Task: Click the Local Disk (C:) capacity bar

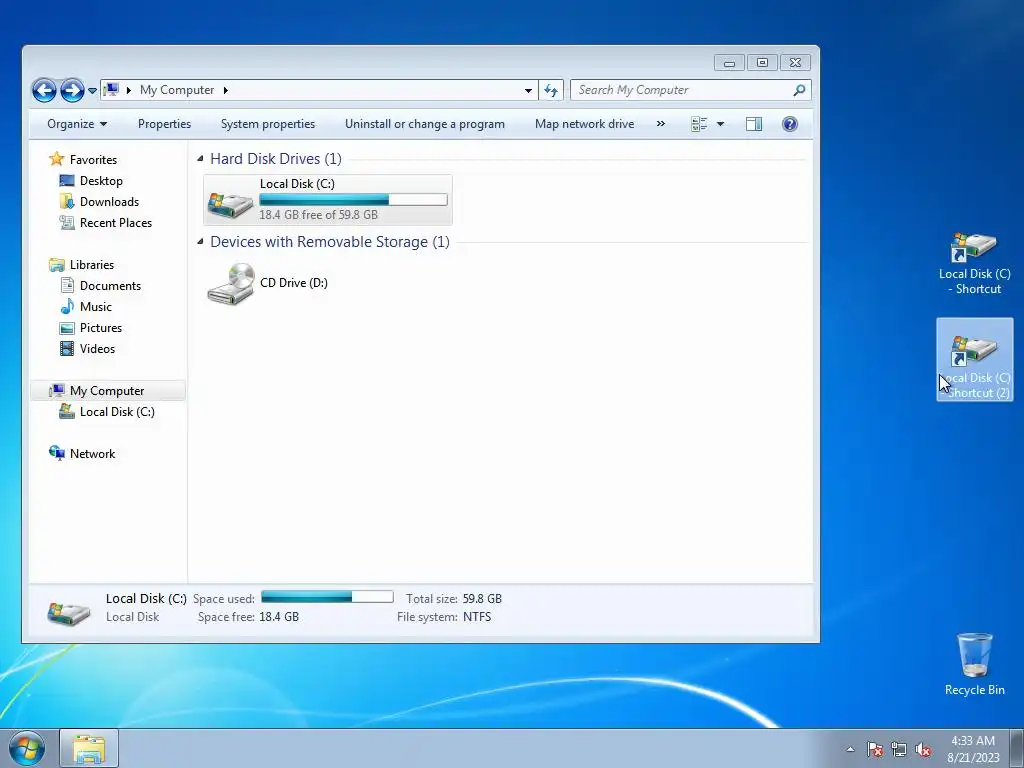Action: click(353, 199)
